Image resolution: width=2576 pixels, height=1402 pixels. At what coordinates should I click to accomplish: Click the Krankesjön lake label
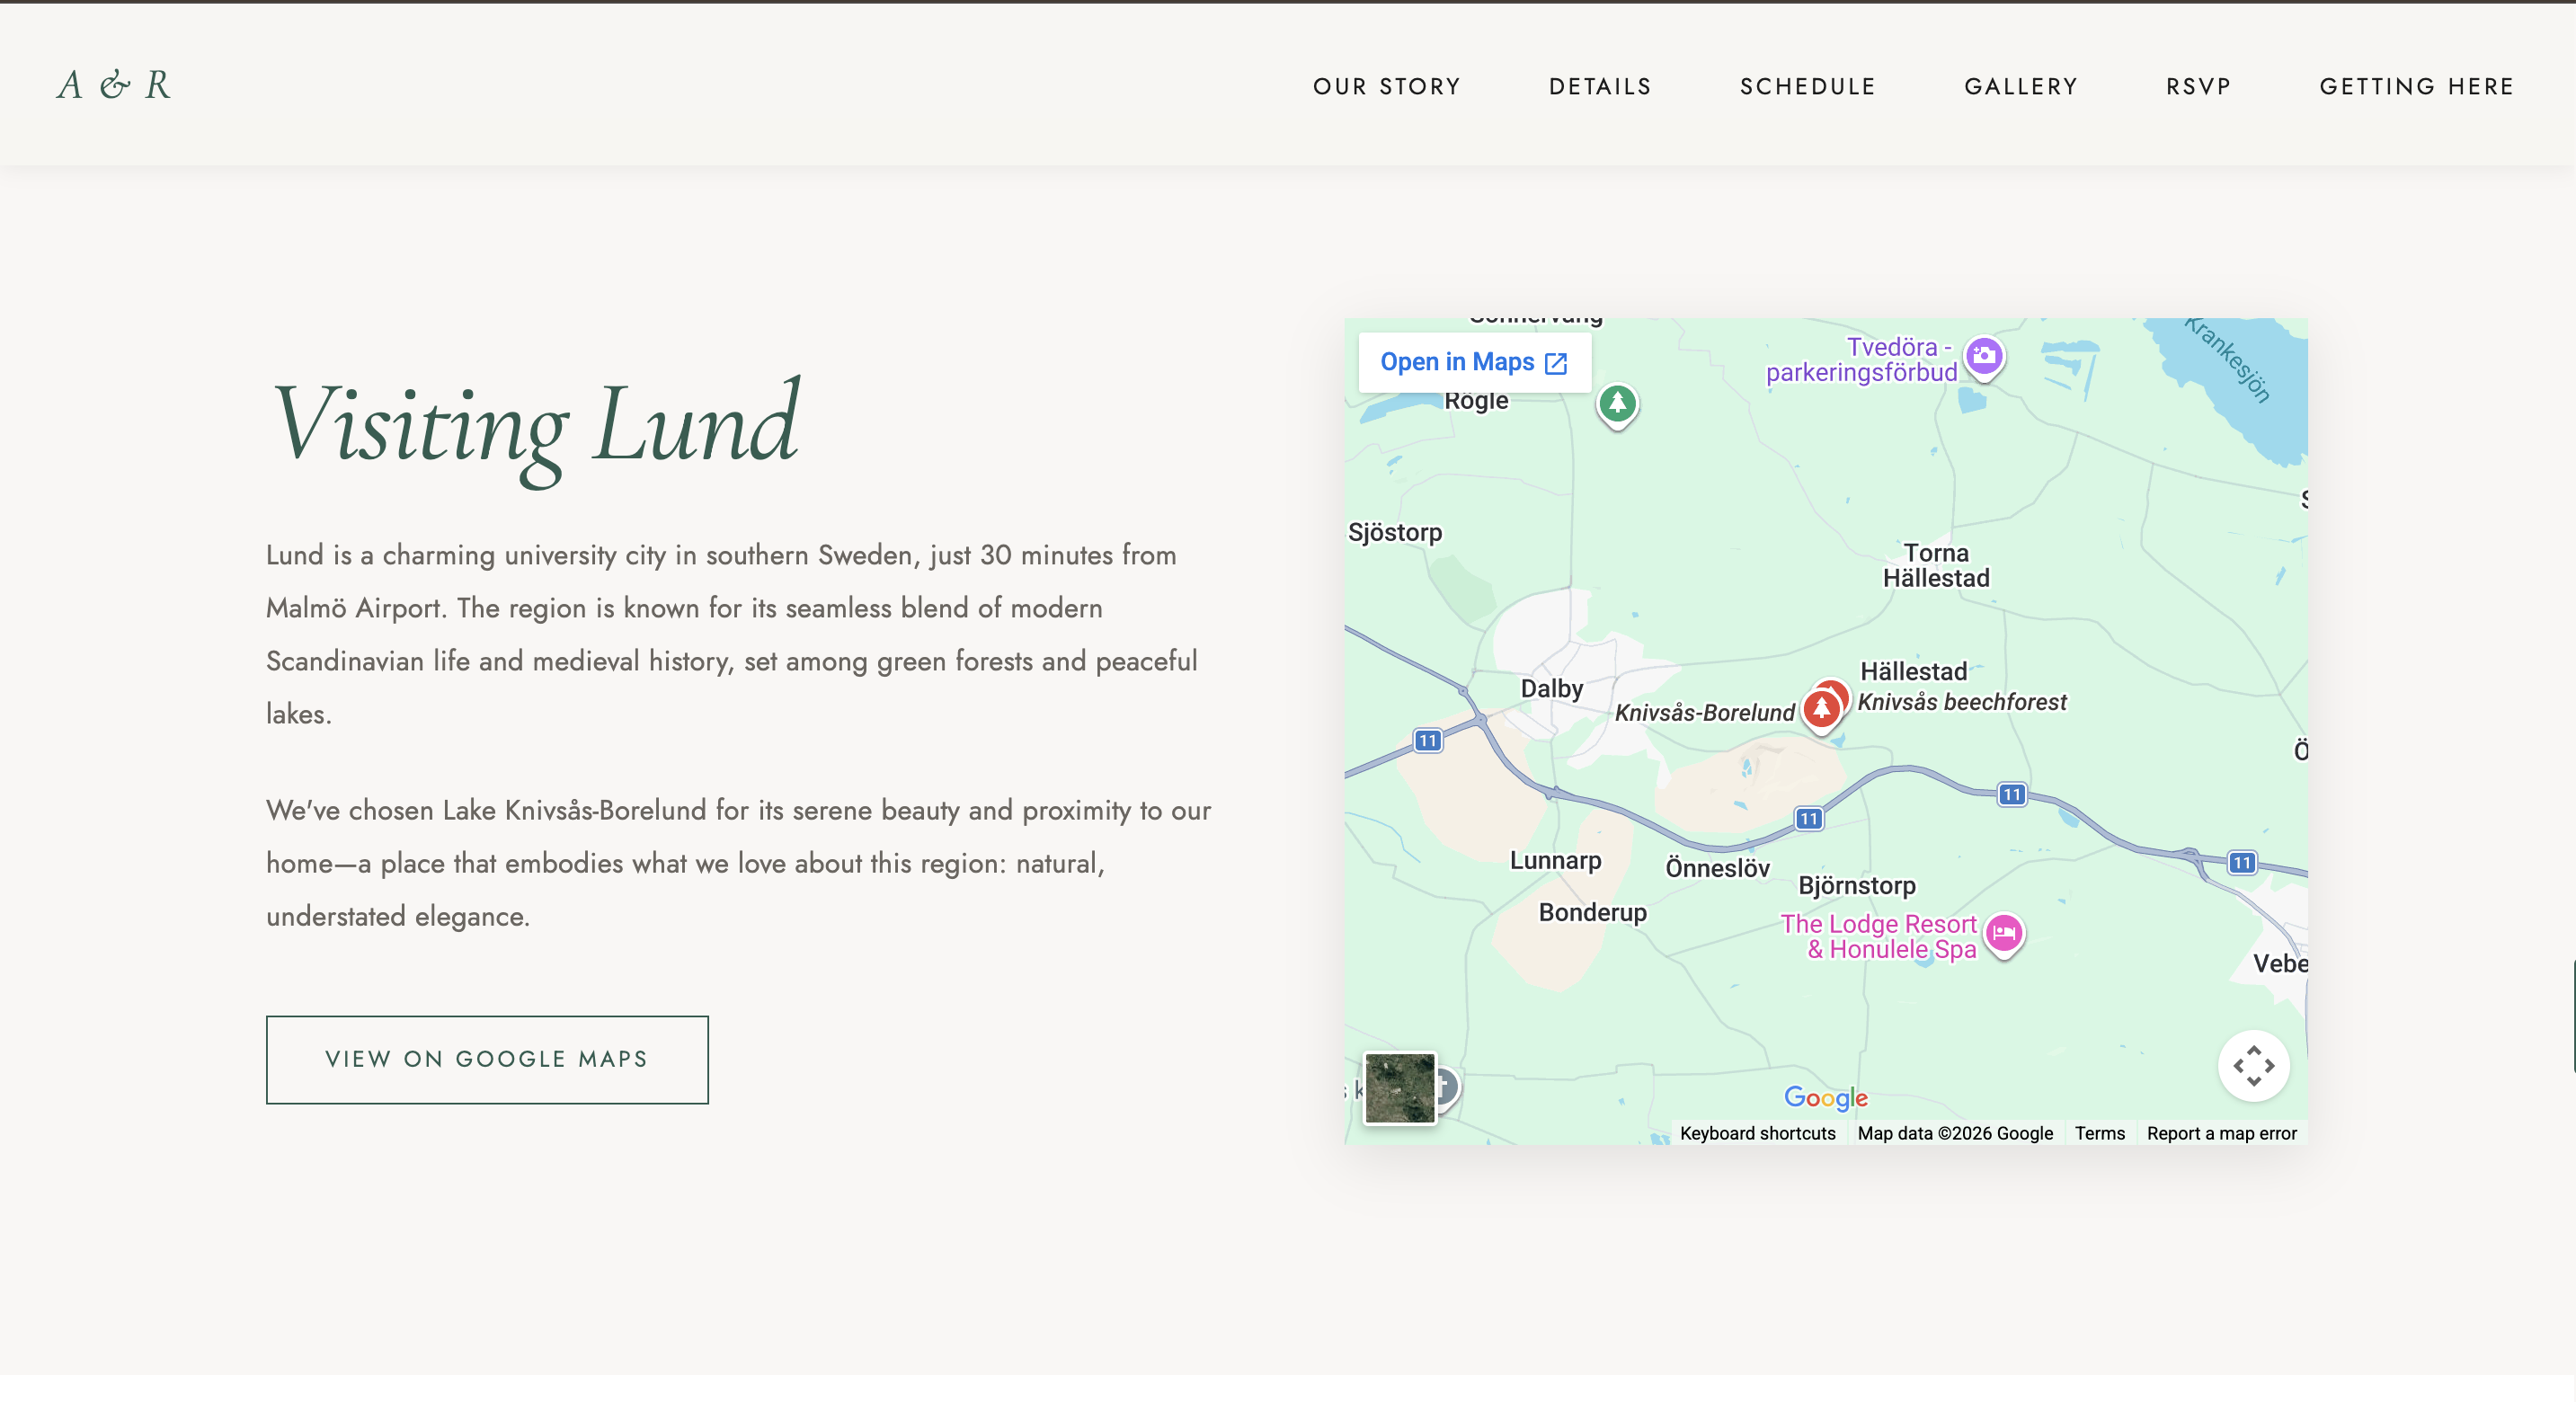(x=2228, y=359)
